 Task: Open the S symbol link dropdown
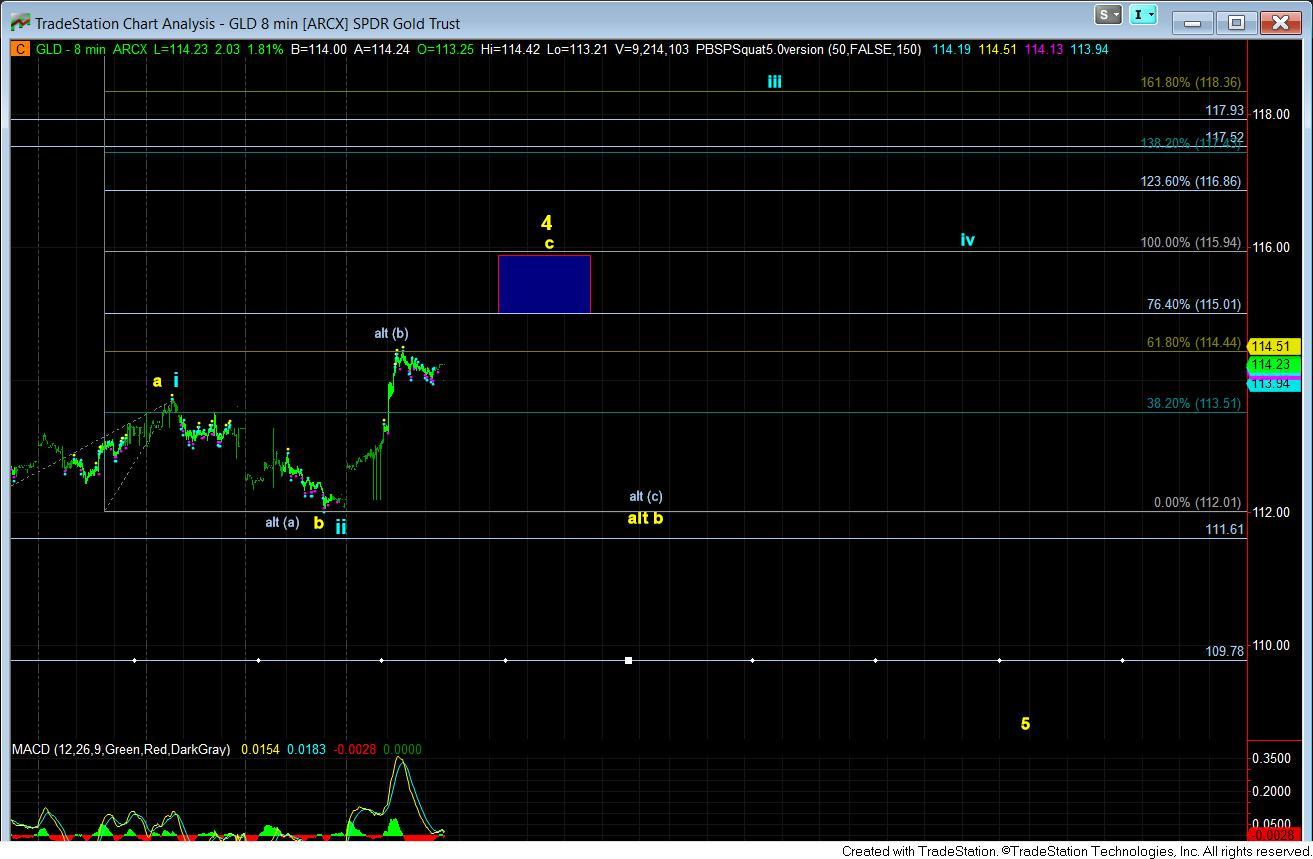[x=1107, y=14]
